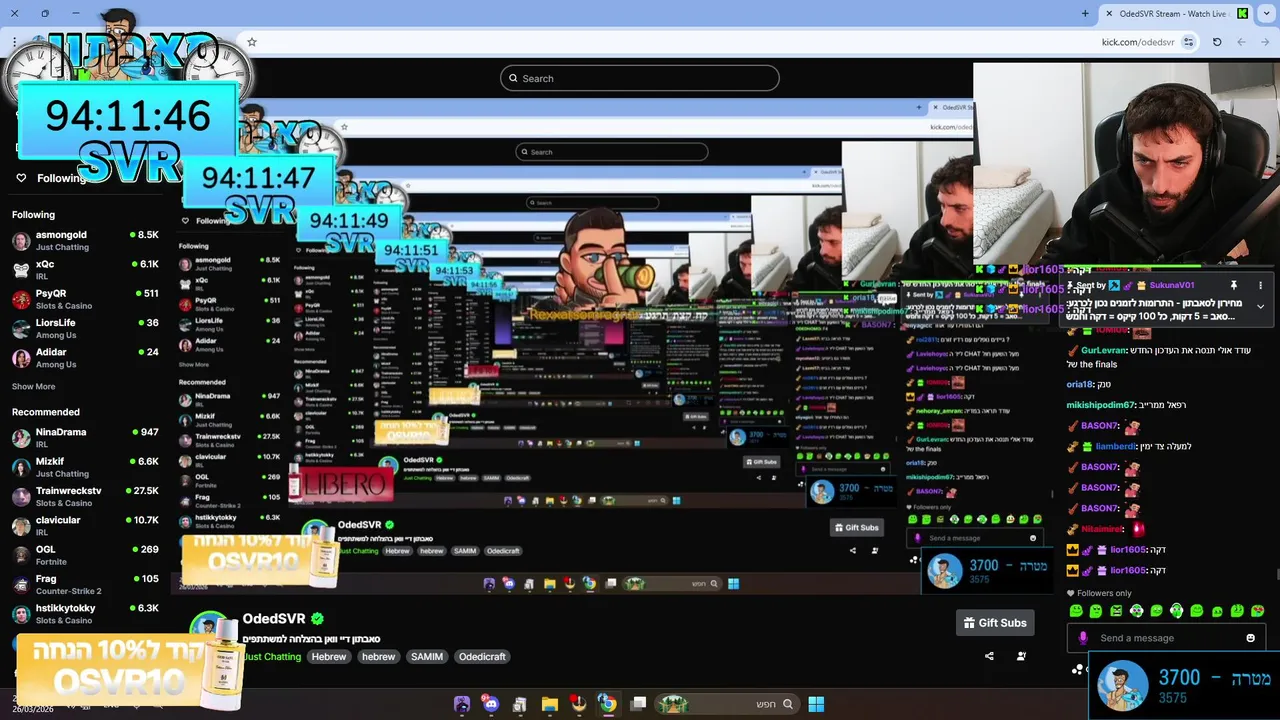Open hstikkytokky channel in sidebar

coord(85,613)
